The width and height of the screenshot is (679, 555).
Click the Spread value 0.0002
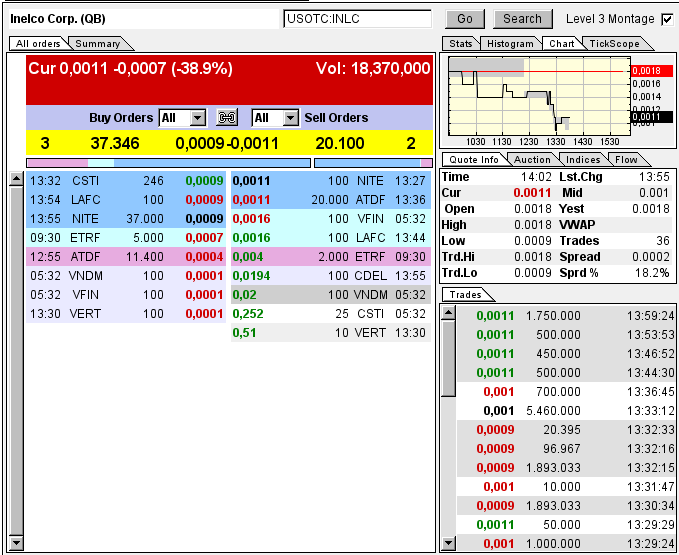tap(650, 257)
